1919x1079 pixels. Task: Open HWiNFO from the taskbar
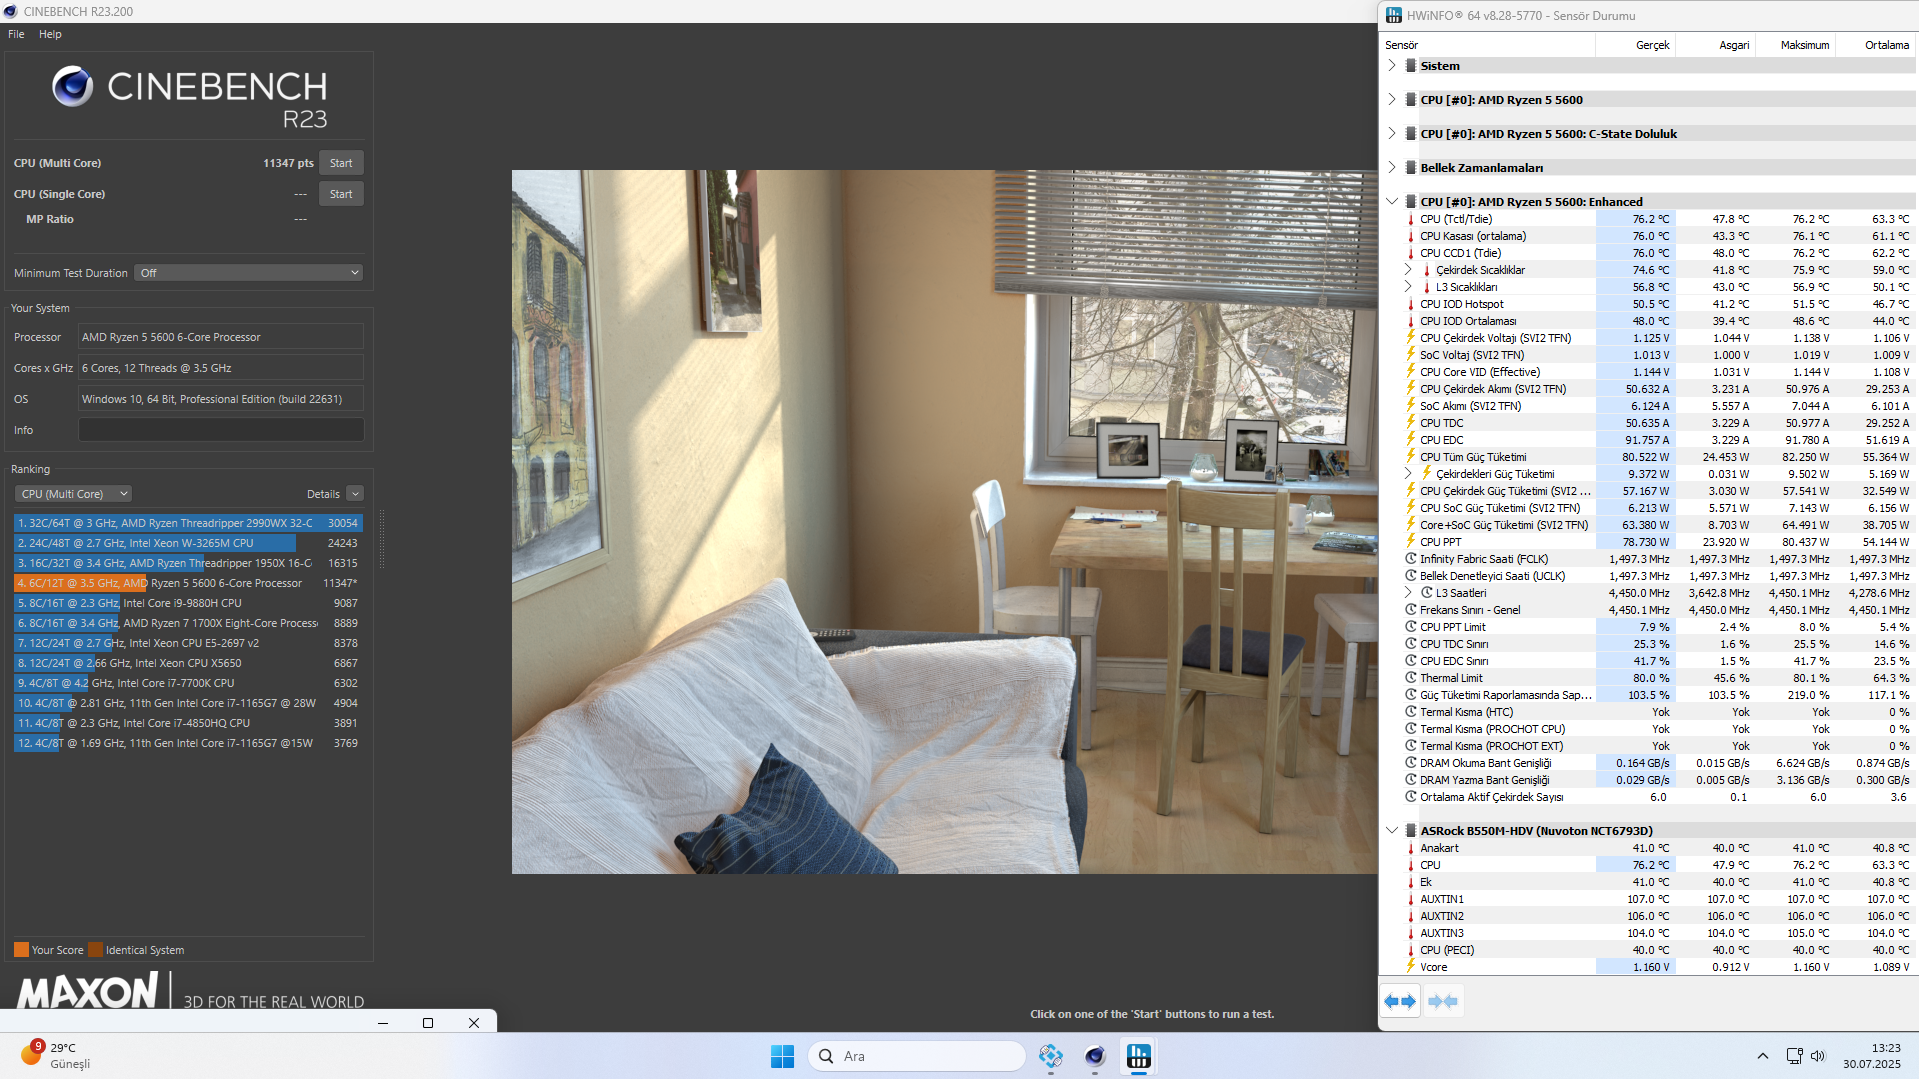pos(1138,1056)
